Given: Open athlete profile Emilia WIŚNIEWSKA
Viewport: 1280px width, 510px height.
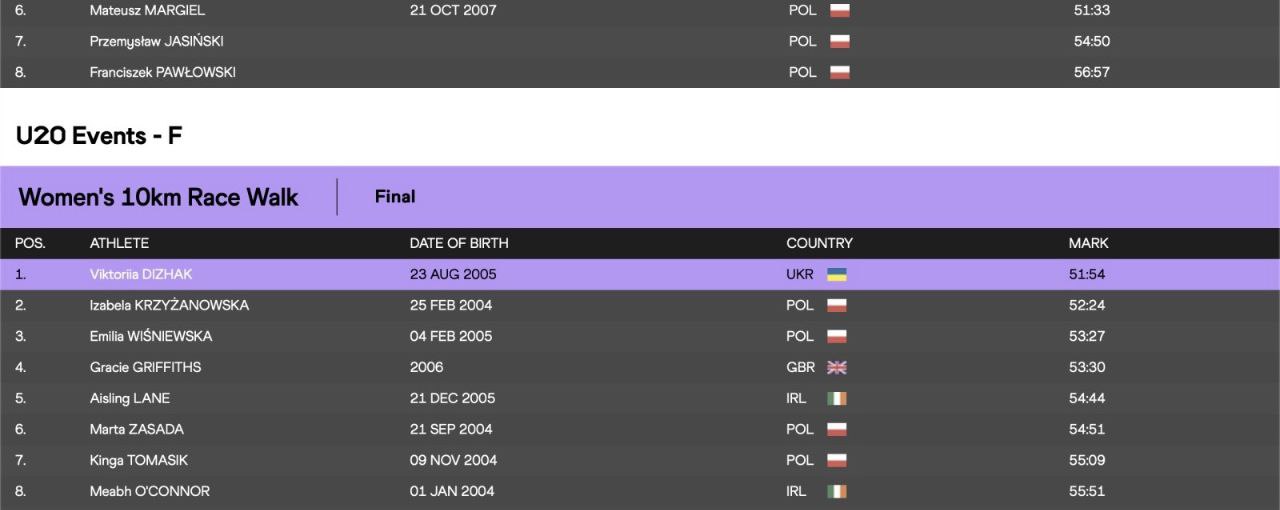Looking at the screenshot, I should [151, 336].
